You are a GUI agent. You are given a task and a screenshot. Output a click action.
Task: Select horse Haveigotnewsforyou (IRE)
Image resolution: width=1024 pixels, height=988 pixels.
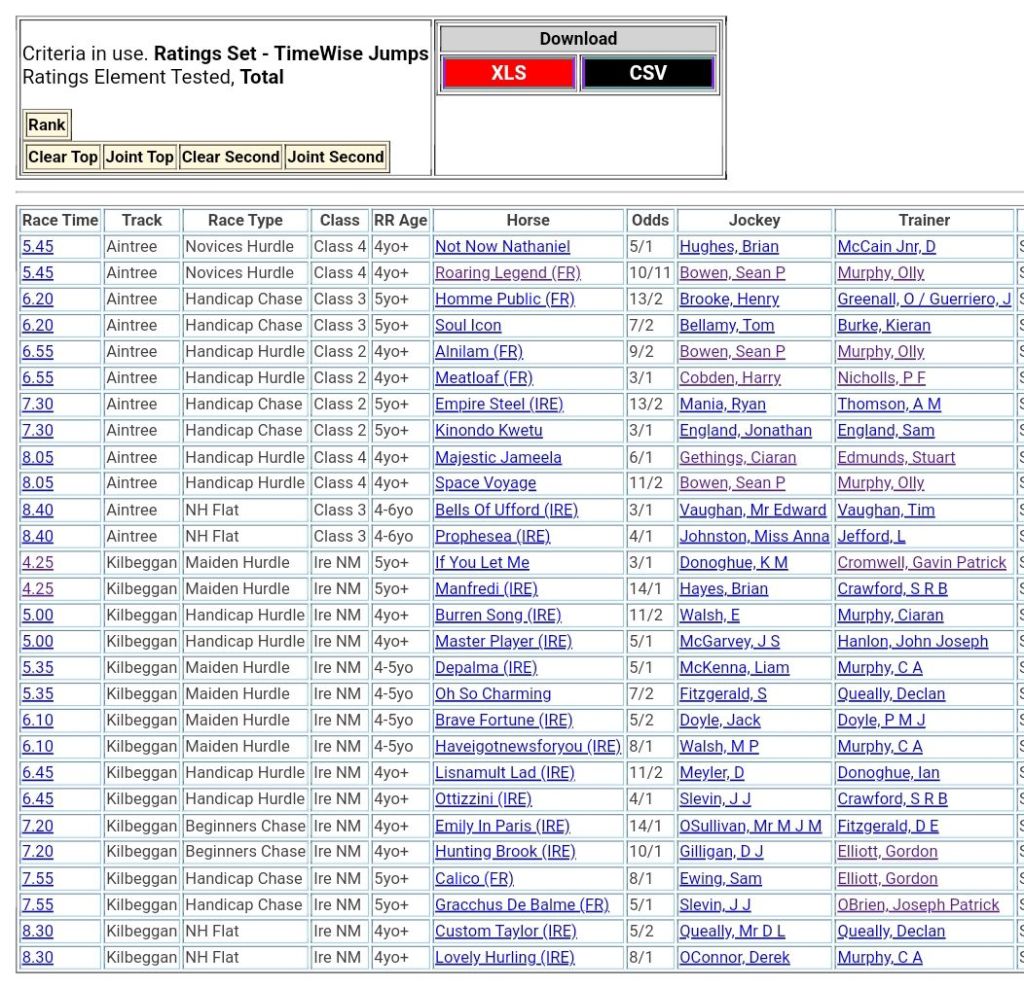527,746
